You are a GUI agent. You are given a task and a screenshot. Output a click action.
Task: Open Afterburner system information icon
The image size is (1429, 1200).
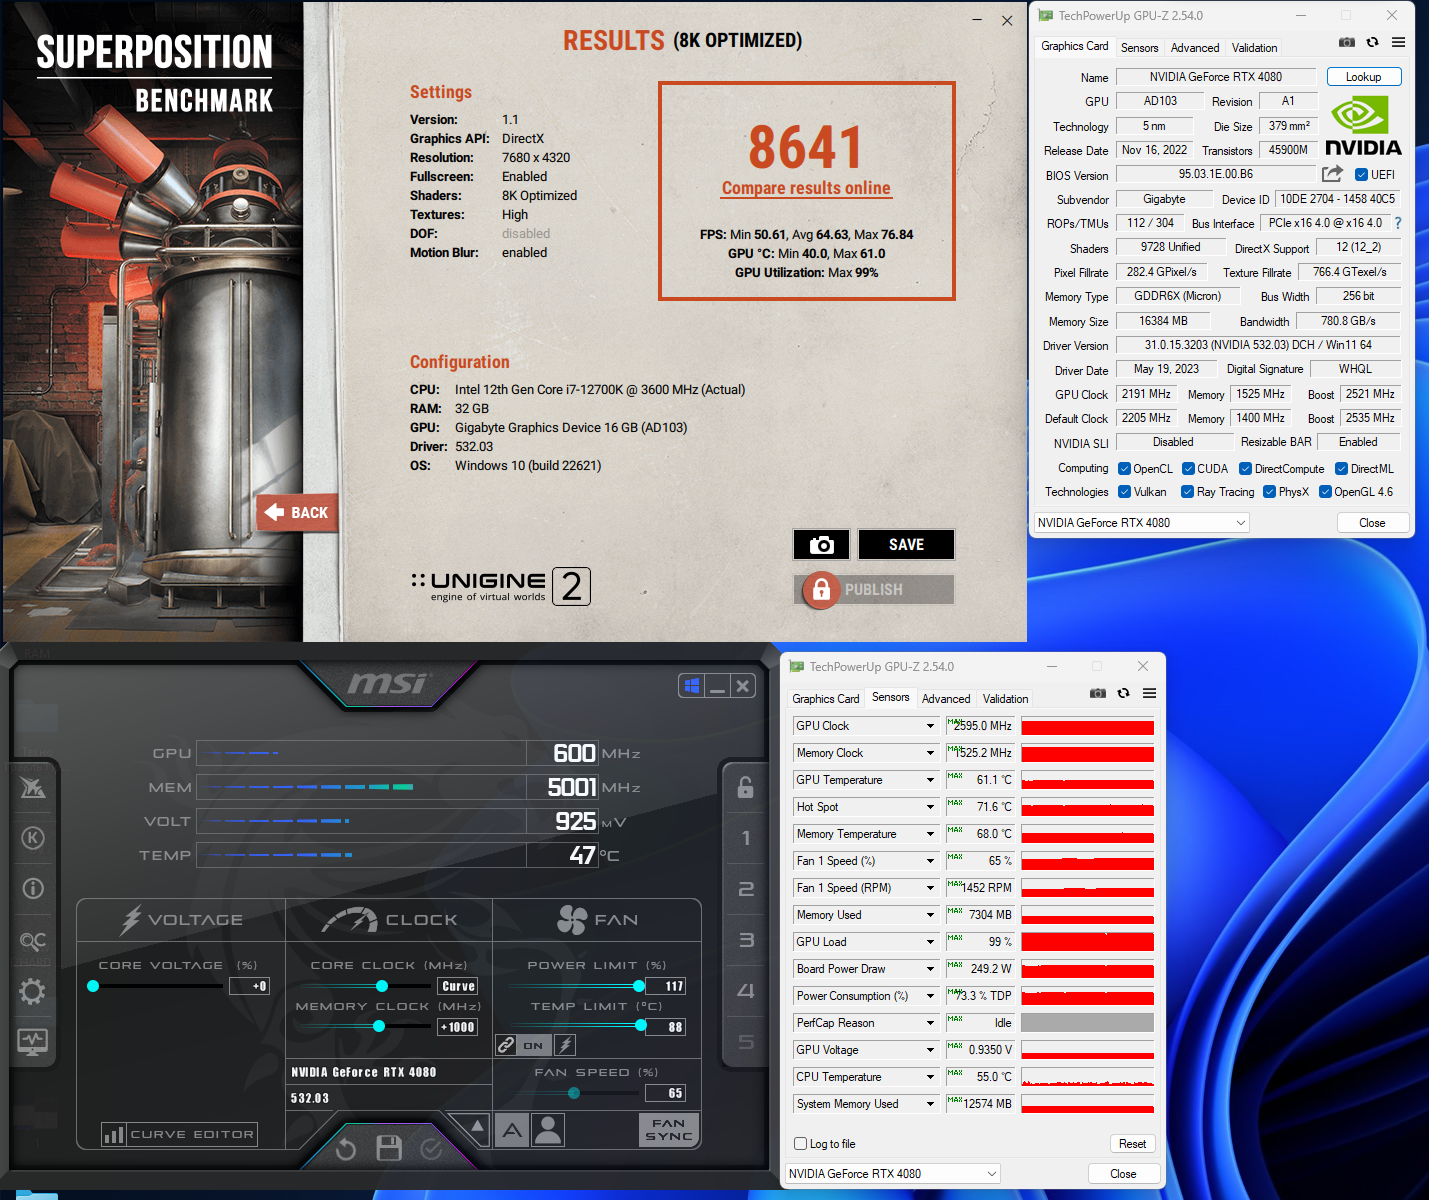[x=33, y=888]
